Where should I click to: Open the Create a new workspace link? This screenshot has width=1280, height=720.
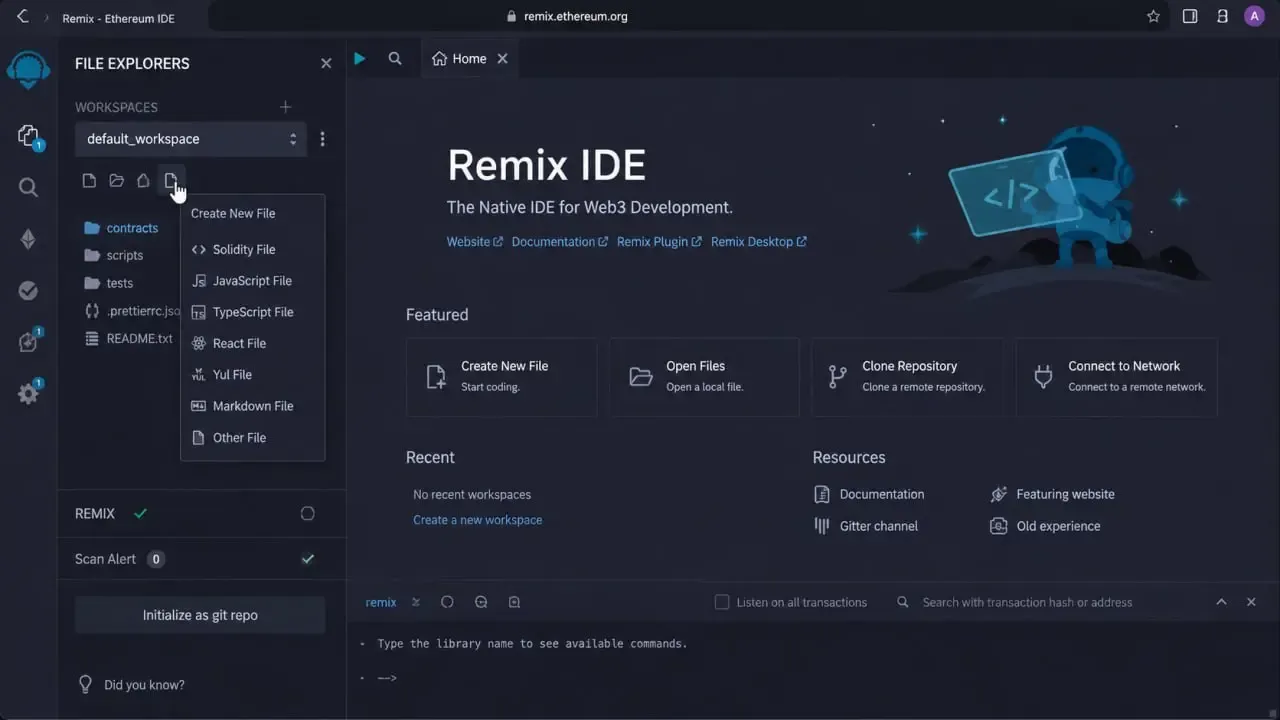pyautogui.click(x=477, y=520)
